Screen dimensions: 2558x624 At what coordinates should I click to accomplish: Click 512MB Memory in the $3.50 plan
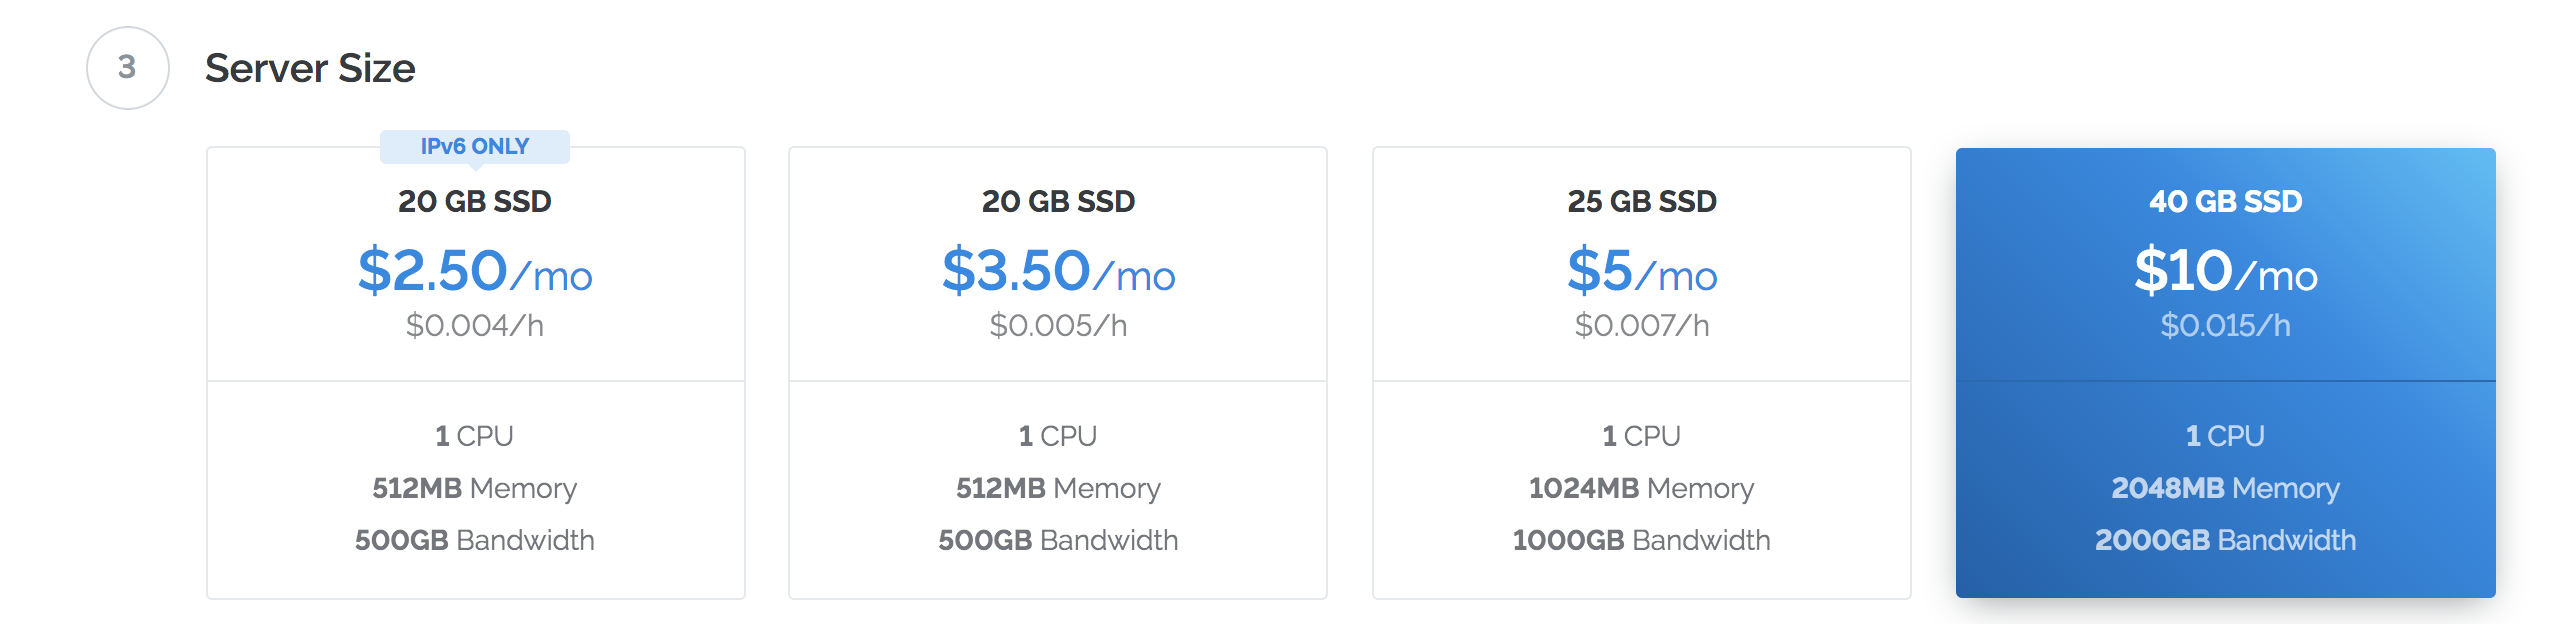[x=1058, y=488]
